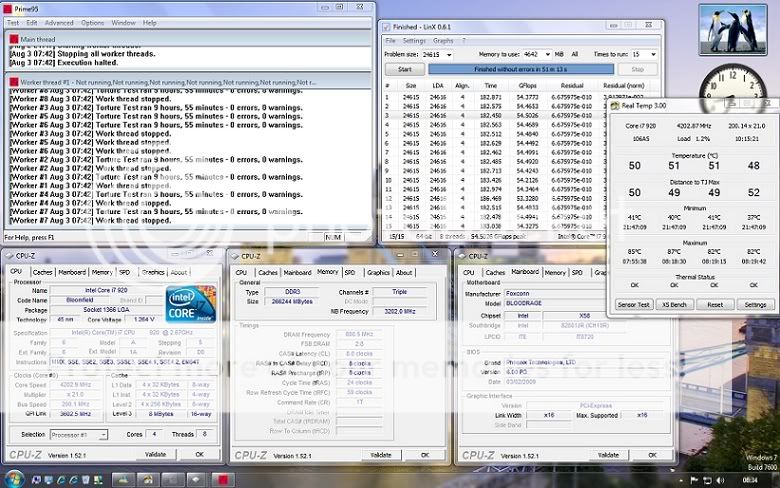Click the title icon of CPU-Z Mainboard window

tap(462, 256)
